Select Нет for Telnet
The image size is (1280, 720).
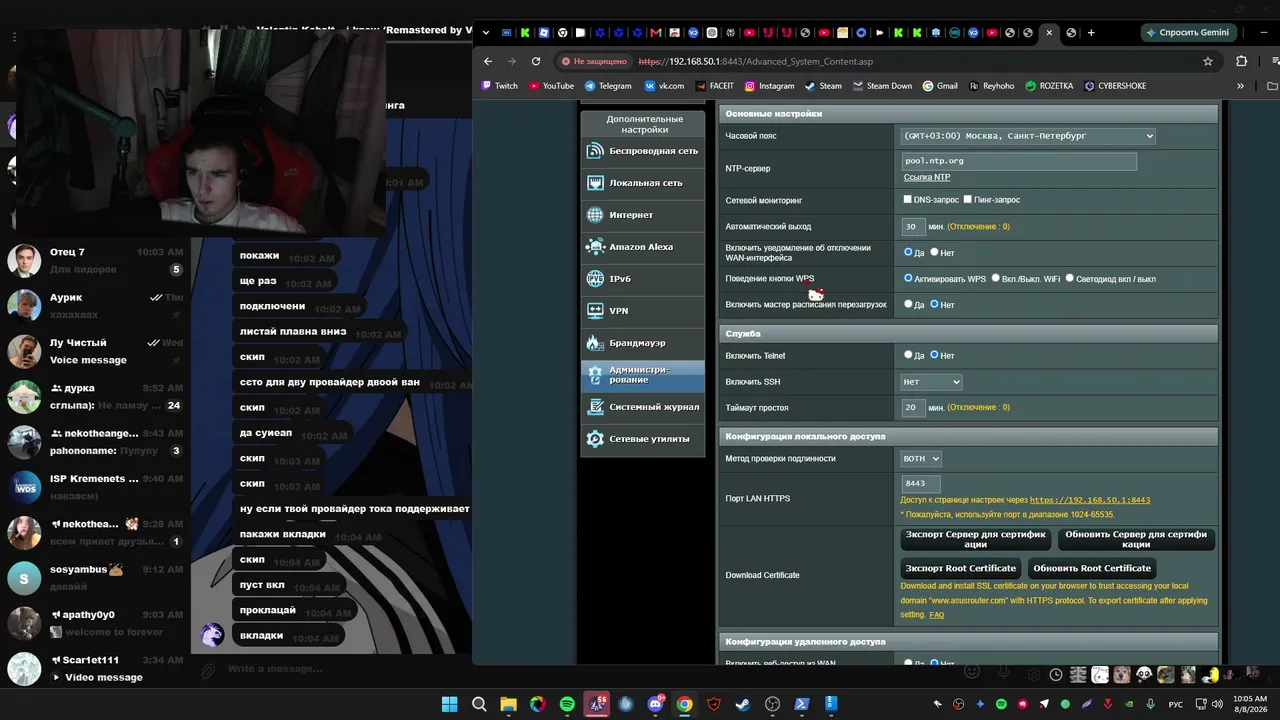[x=935, y=355]
